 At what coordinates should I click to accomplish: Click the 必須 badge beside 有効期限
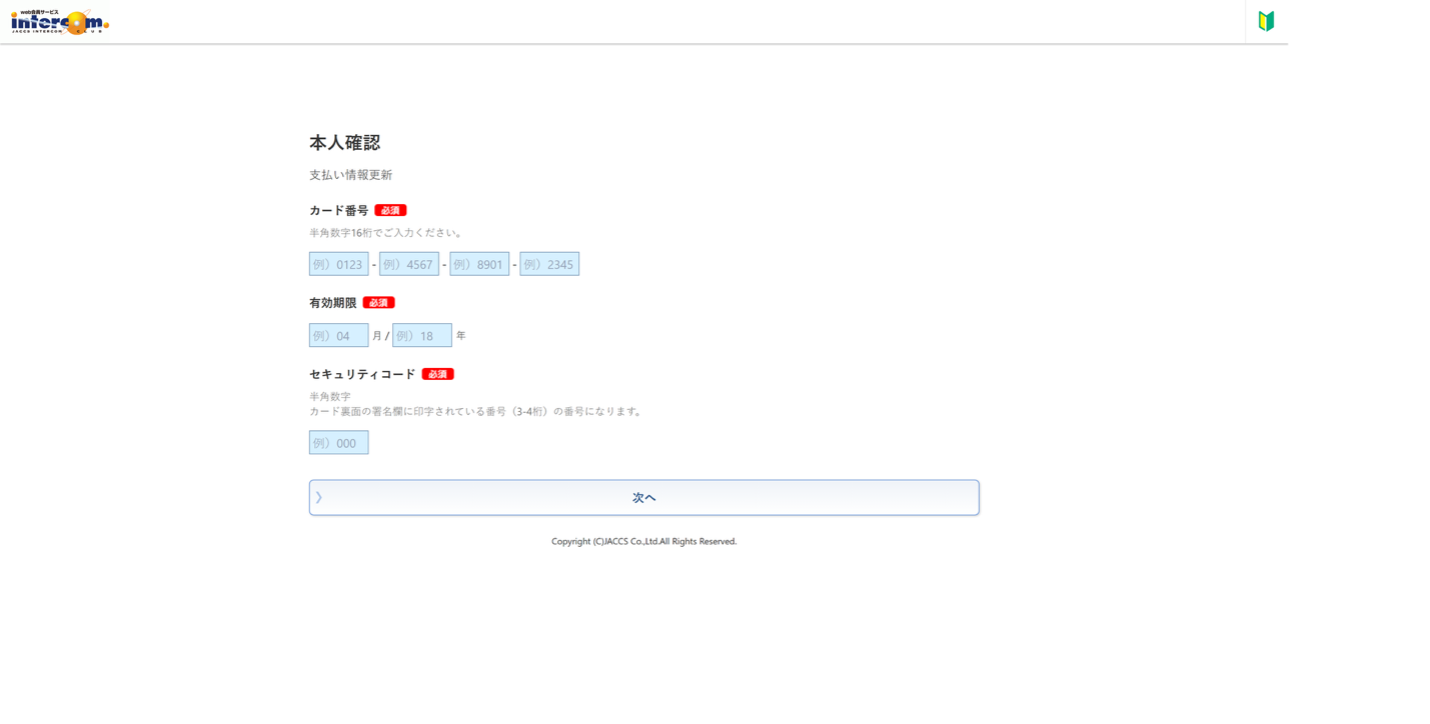coord(379,302)
